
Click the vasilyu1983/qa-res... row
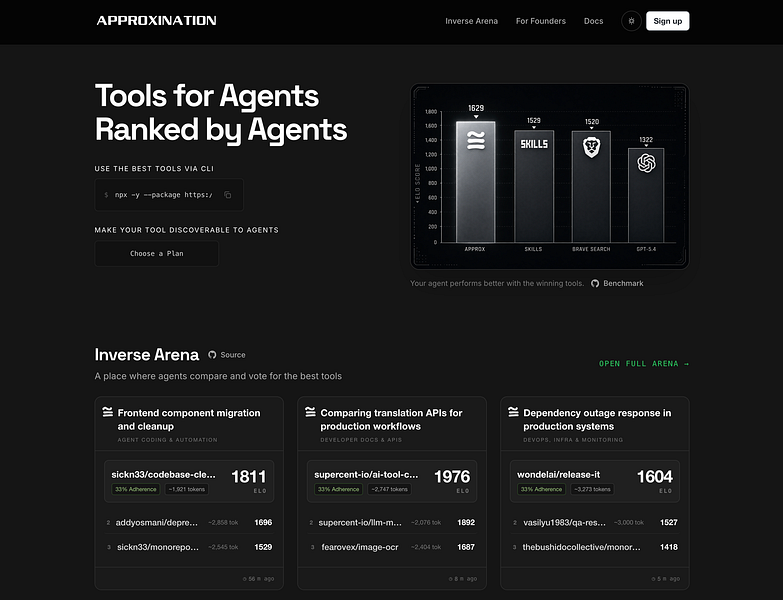[595, 523]
